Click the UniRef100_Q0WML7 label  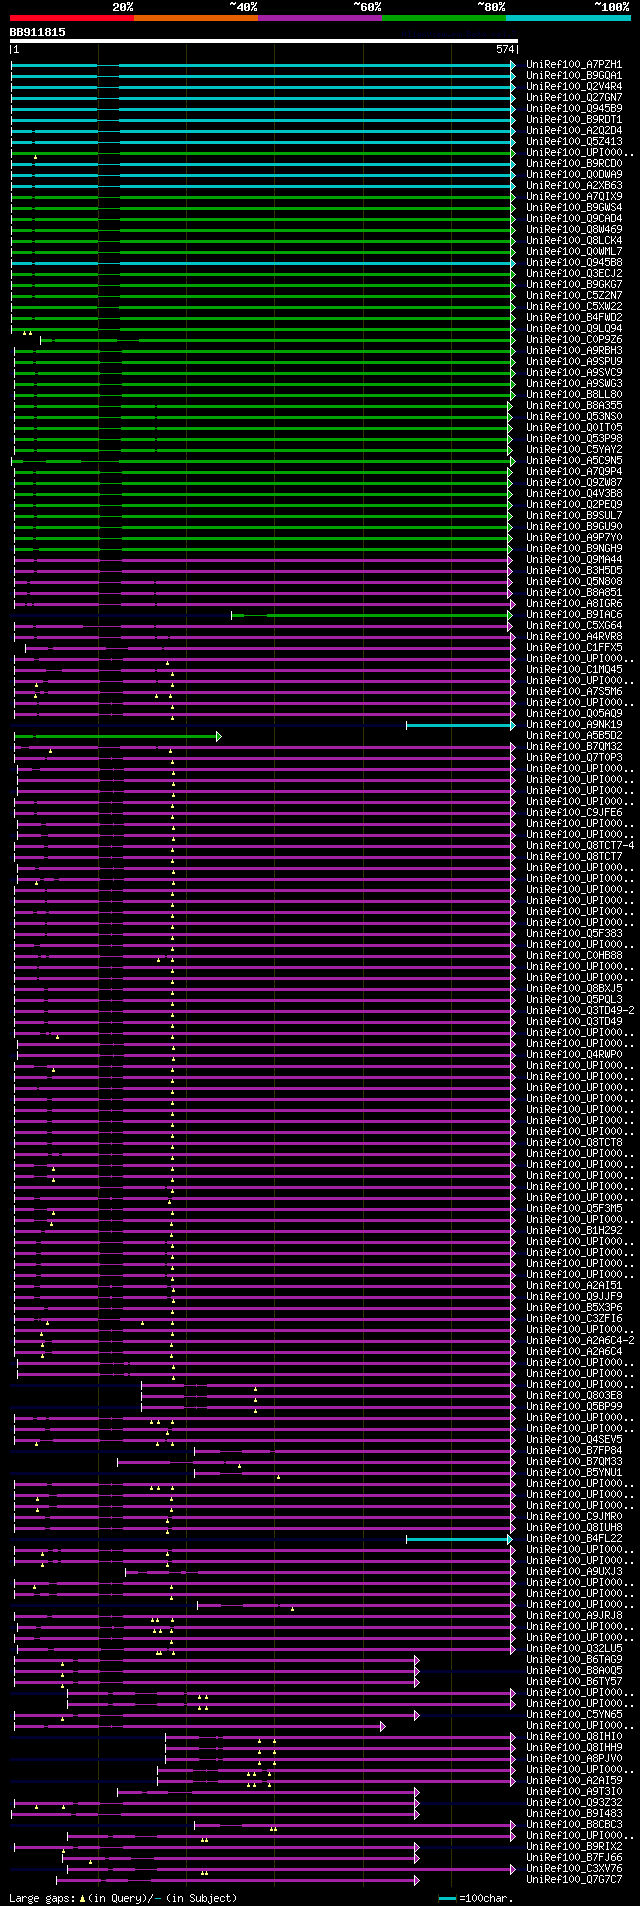(x=574, y=251)
